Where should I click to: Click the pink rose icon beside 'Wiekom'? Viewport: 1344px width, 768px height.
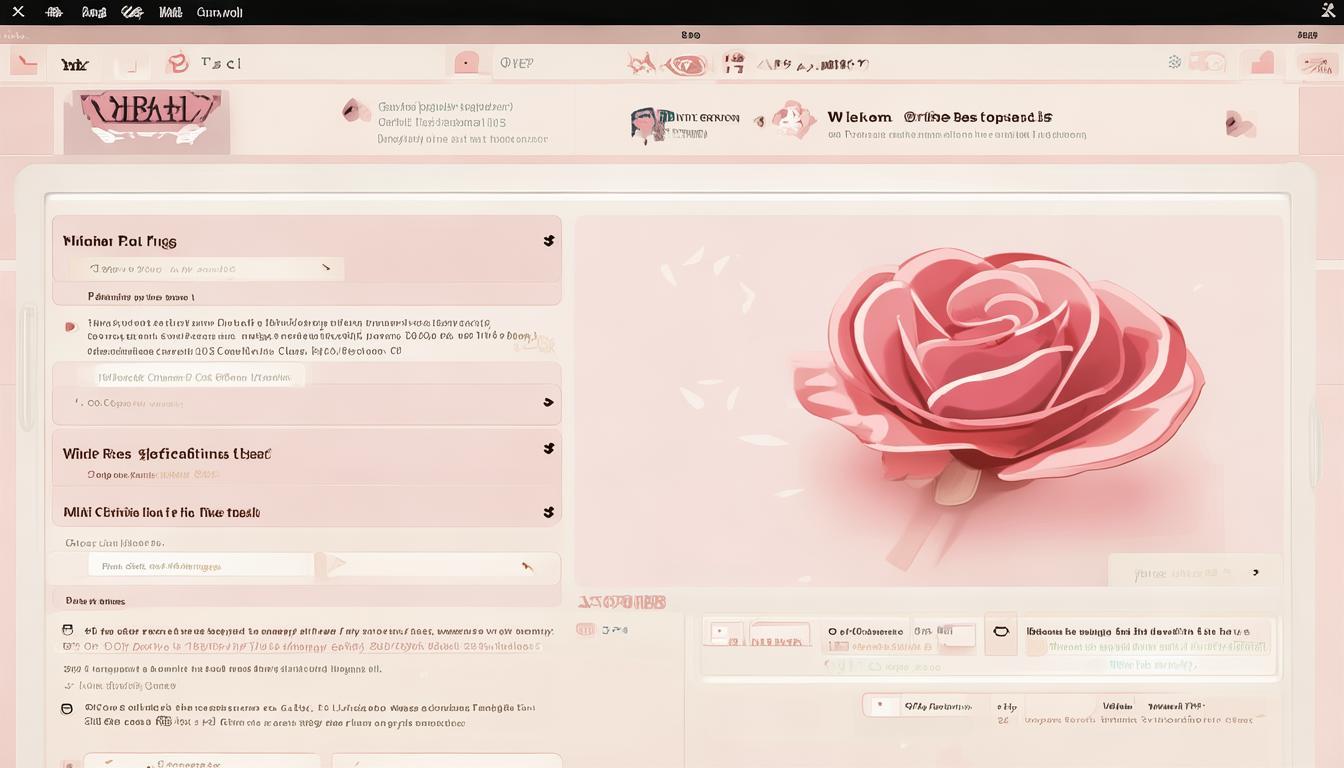(794, 119)
